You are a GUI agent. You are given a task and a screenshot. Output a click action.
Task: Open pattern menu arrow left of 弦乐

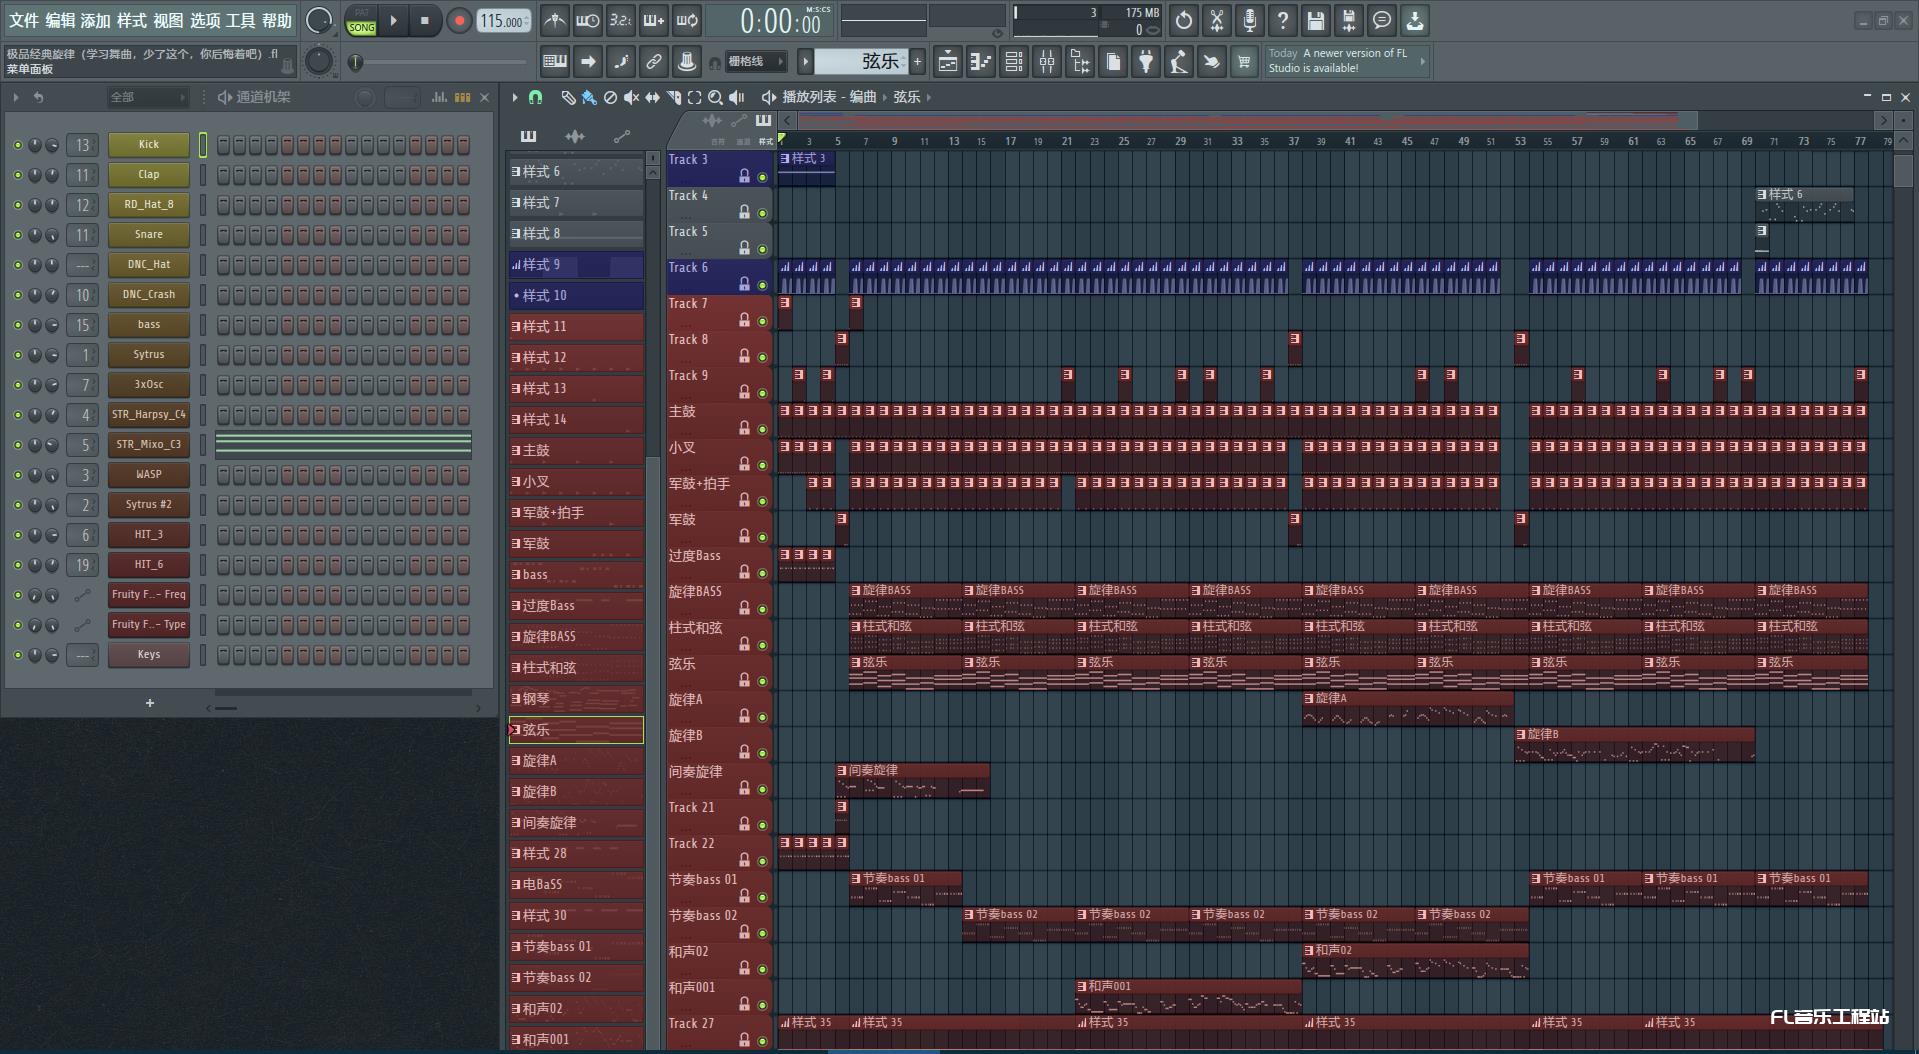805,62
